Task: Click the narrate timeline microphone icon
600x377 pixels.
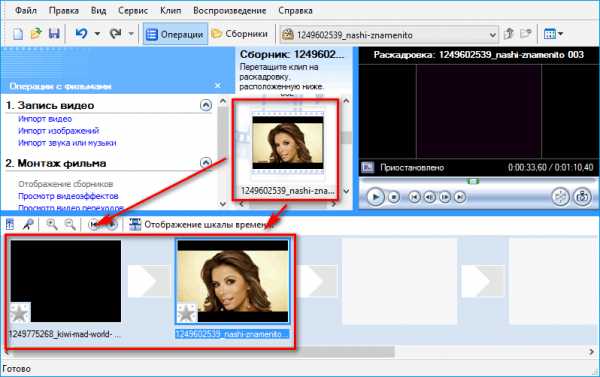Action: 28,224
